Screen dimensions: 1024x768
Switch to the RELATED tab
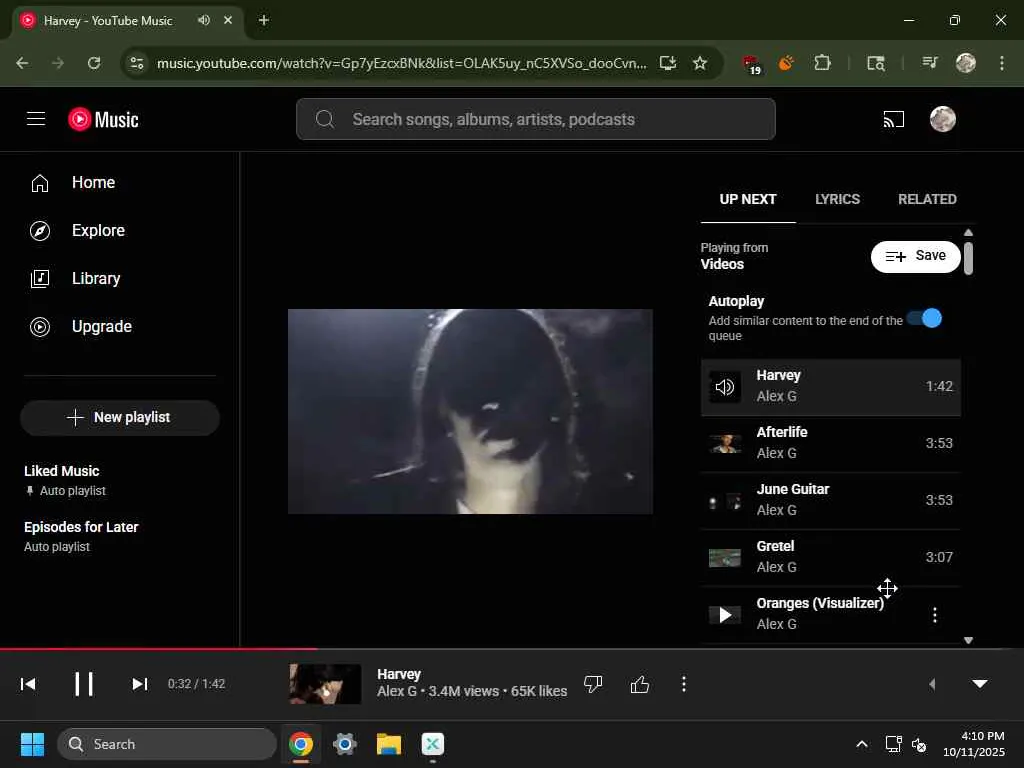927,199
